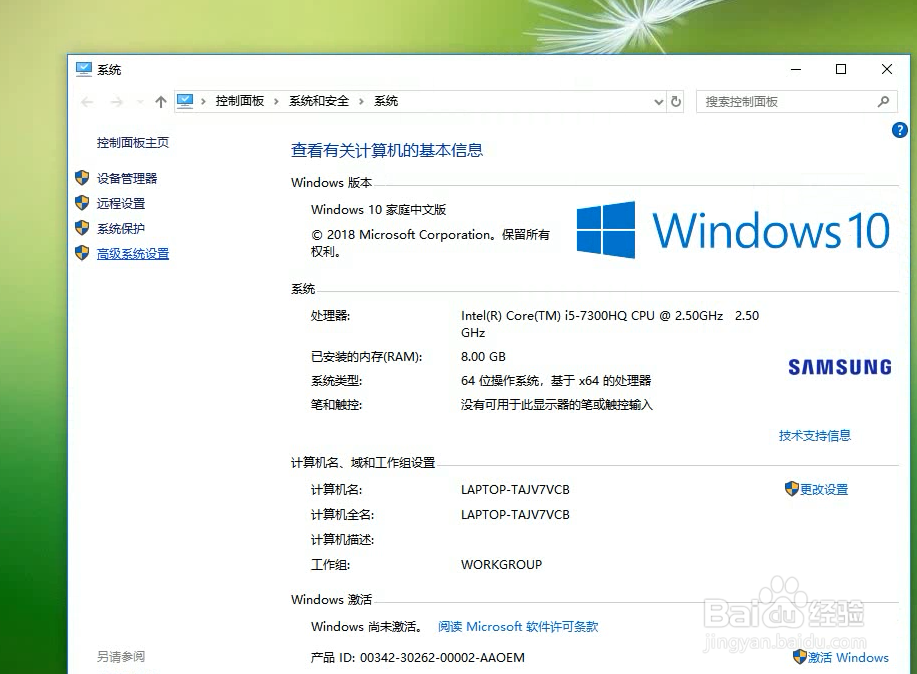Focus the 搜索控制面板 search field
This screenshot has height=674, width=917.
797,102
